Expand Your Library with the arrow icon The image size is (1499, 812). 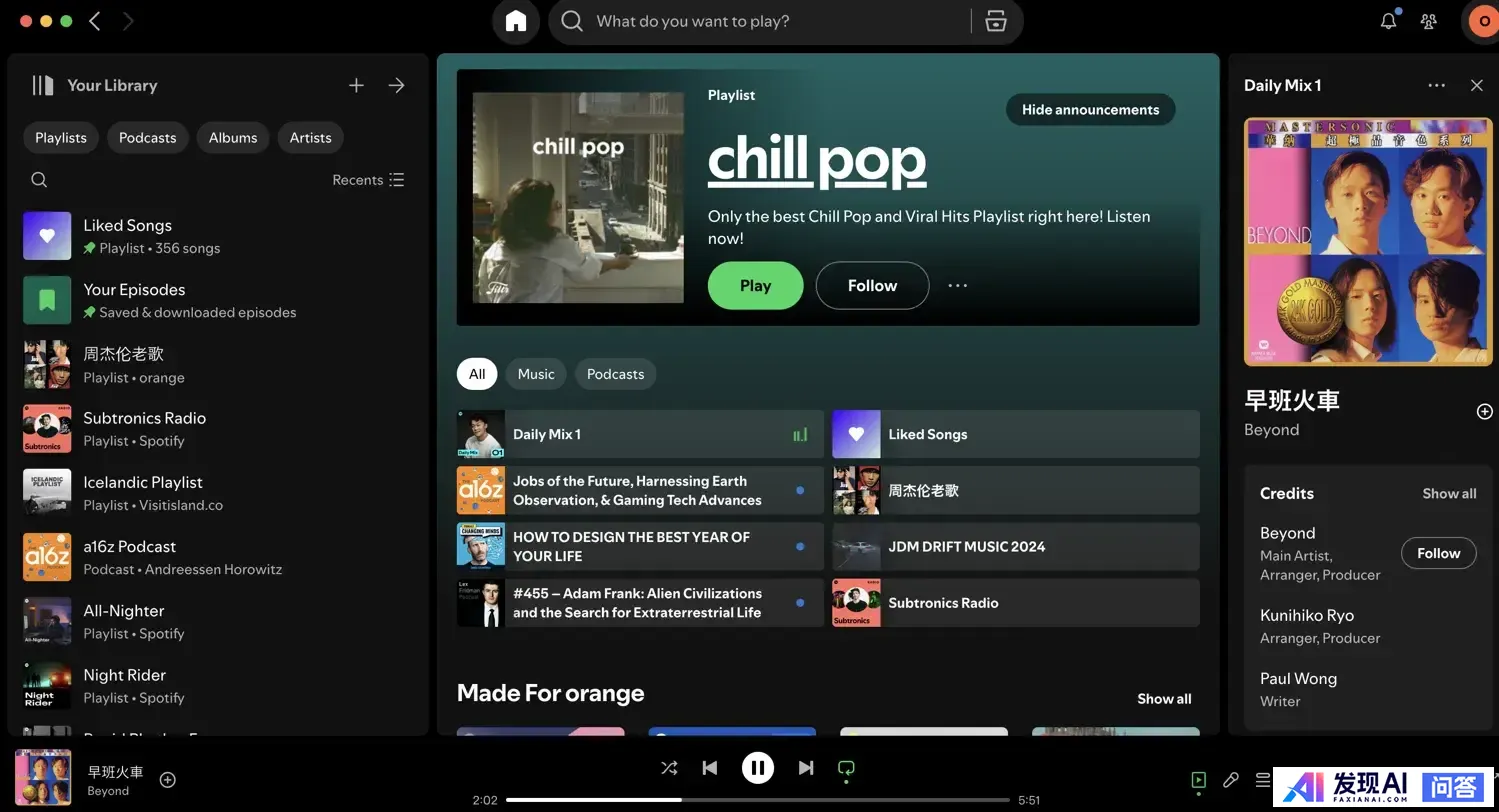pyautogui.click(x=397, y=85)
